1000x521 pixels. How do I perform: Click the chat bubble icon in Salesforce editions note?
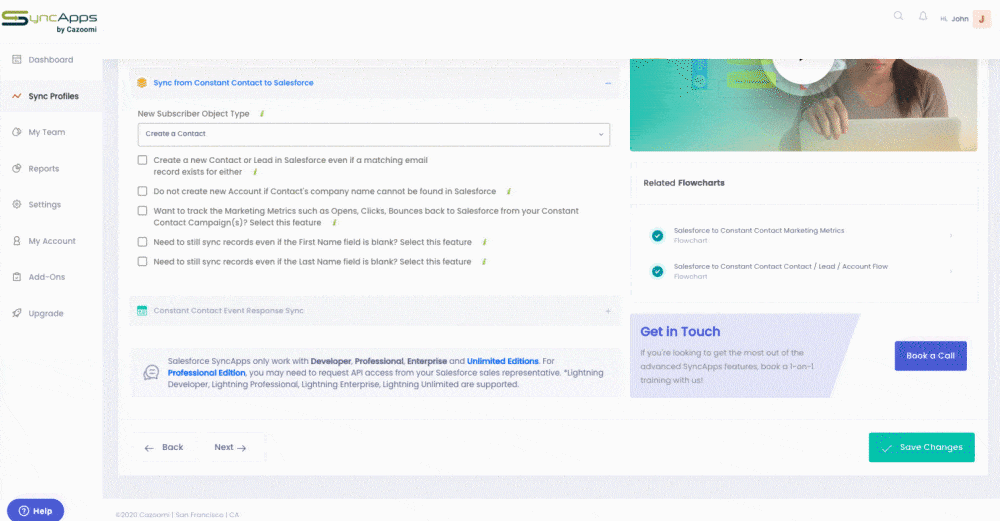(151, 372)
